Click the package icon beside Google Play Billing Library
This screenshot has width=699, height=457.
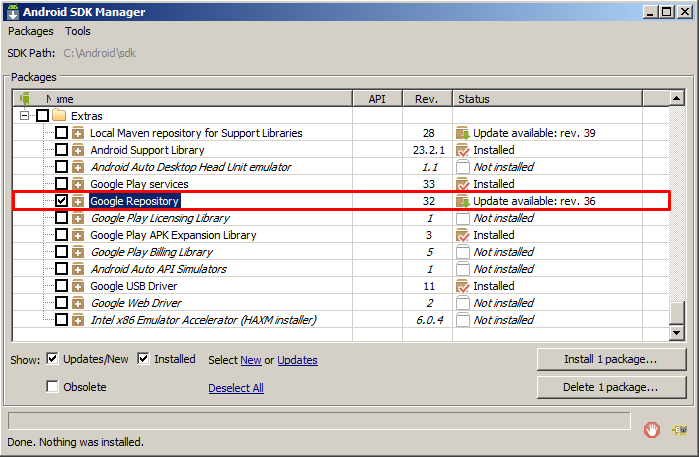78,252
